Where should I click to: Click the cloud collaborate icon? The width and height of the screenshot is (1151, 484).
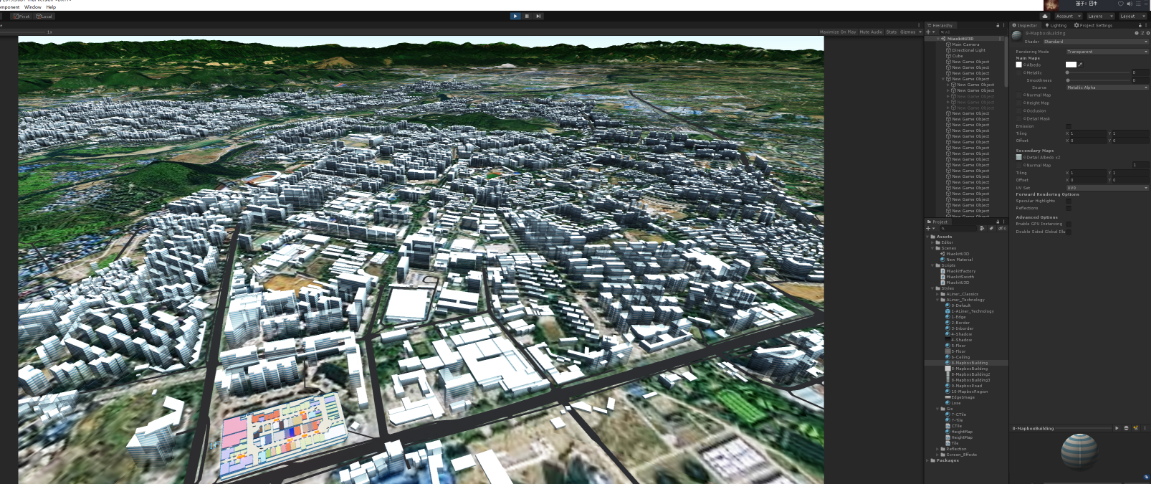point(1045,16)
